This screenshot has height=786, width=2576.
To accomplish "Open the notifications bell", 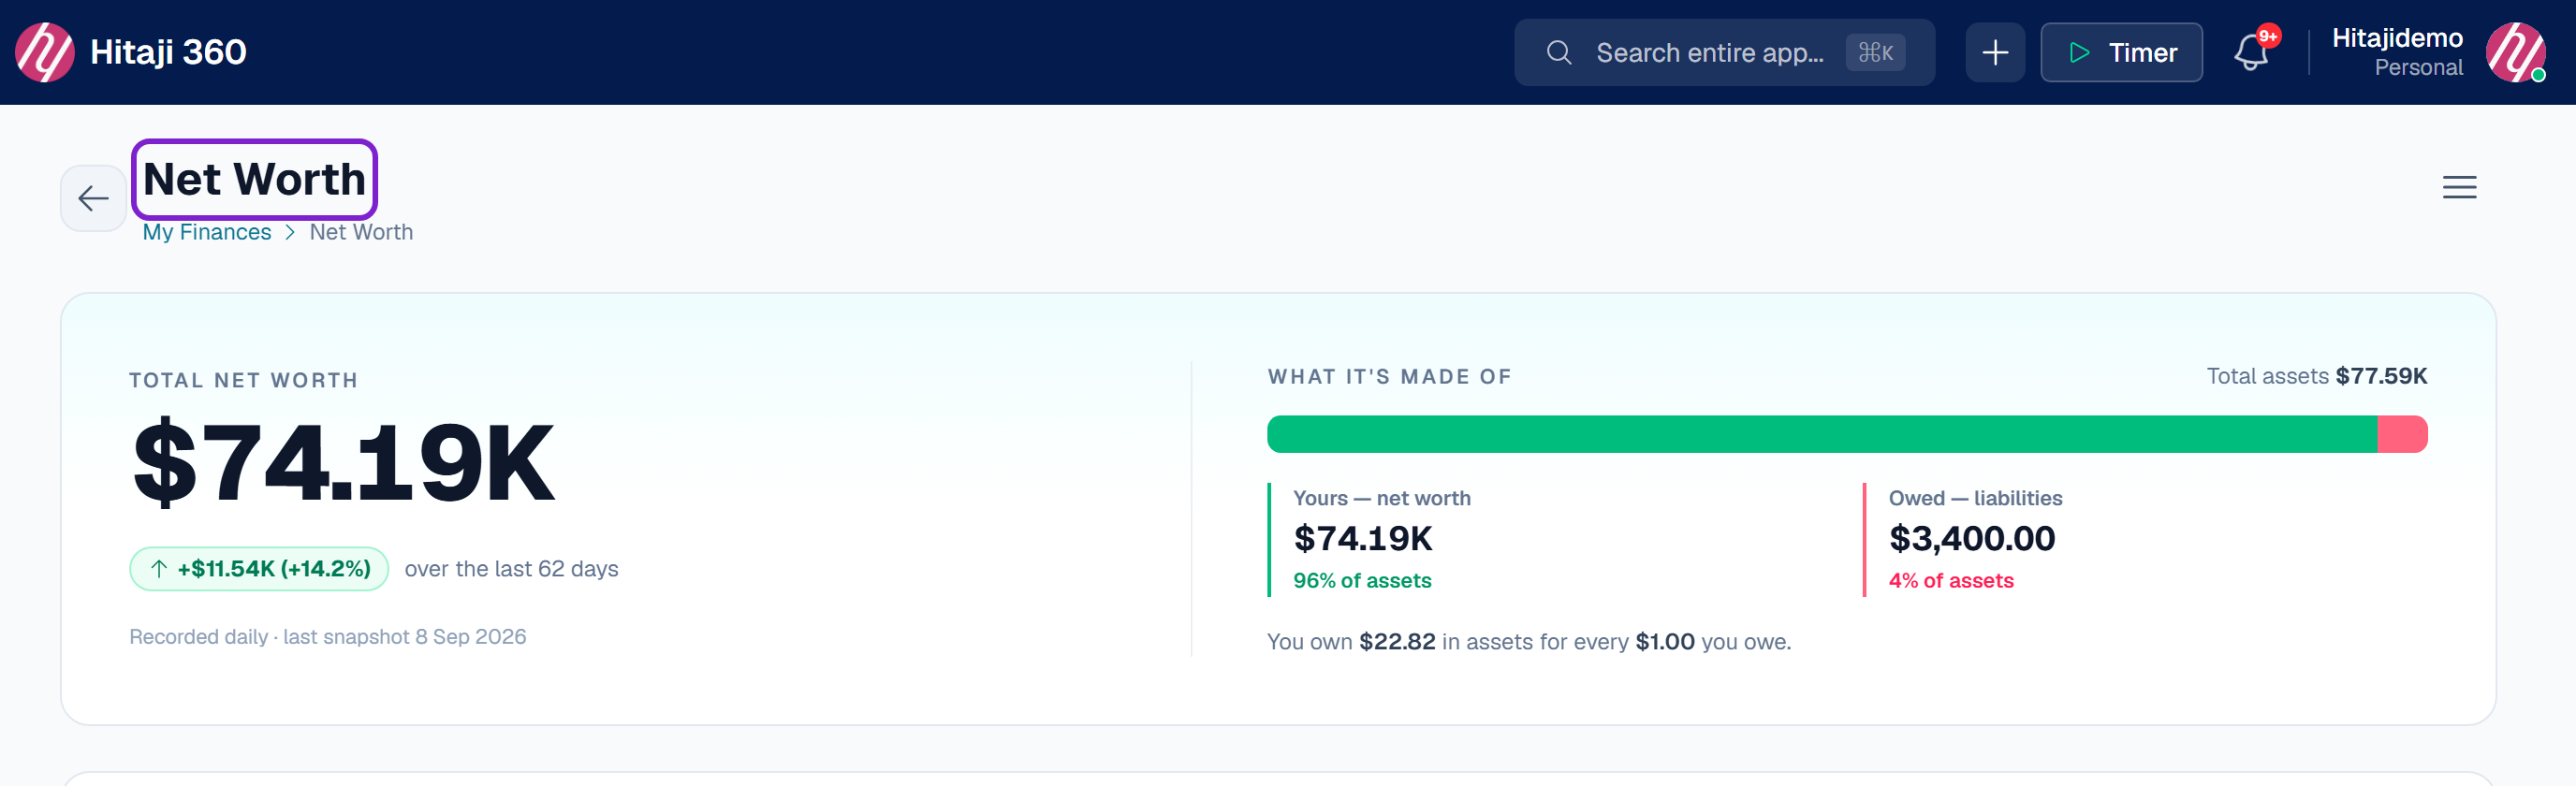I will (2251, 52).
